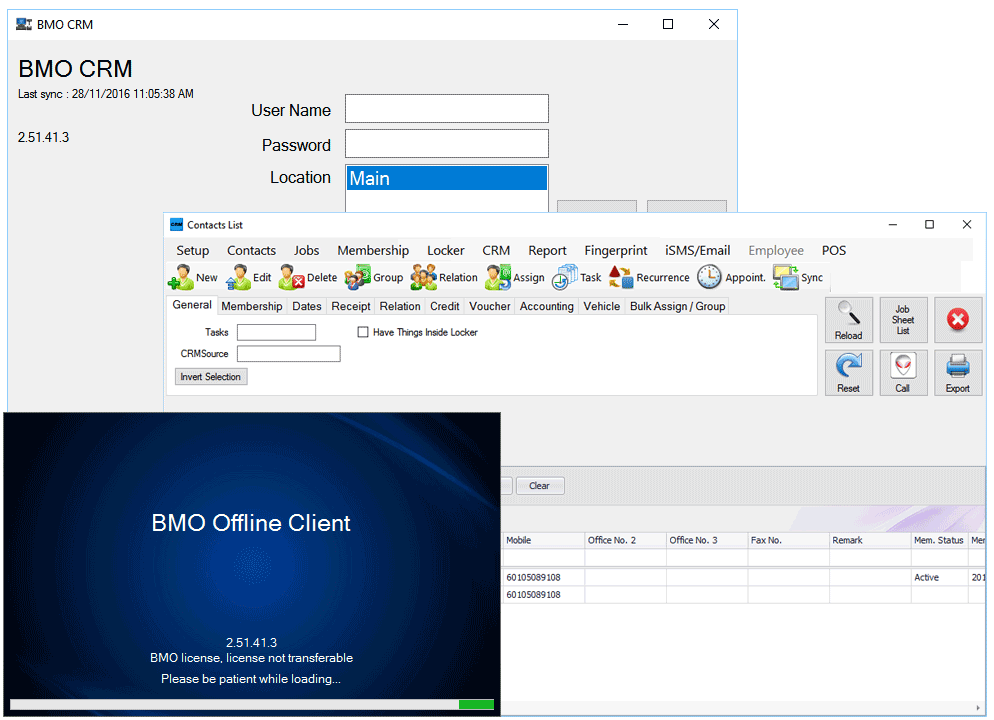The width and height of the screenshot is (994, 720).
Task: Click the Assign toolbar icon
Action: tap(498, 278)
